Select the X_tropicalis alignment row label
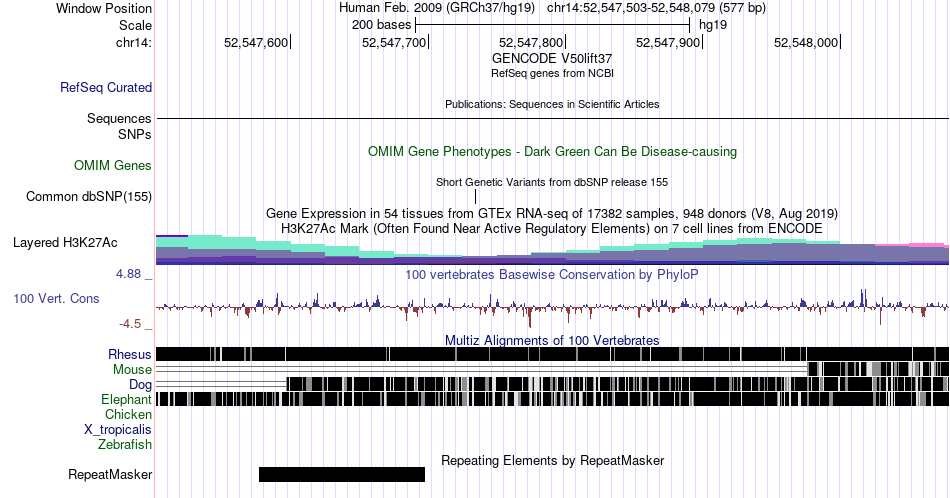 (x=118, y=430)
